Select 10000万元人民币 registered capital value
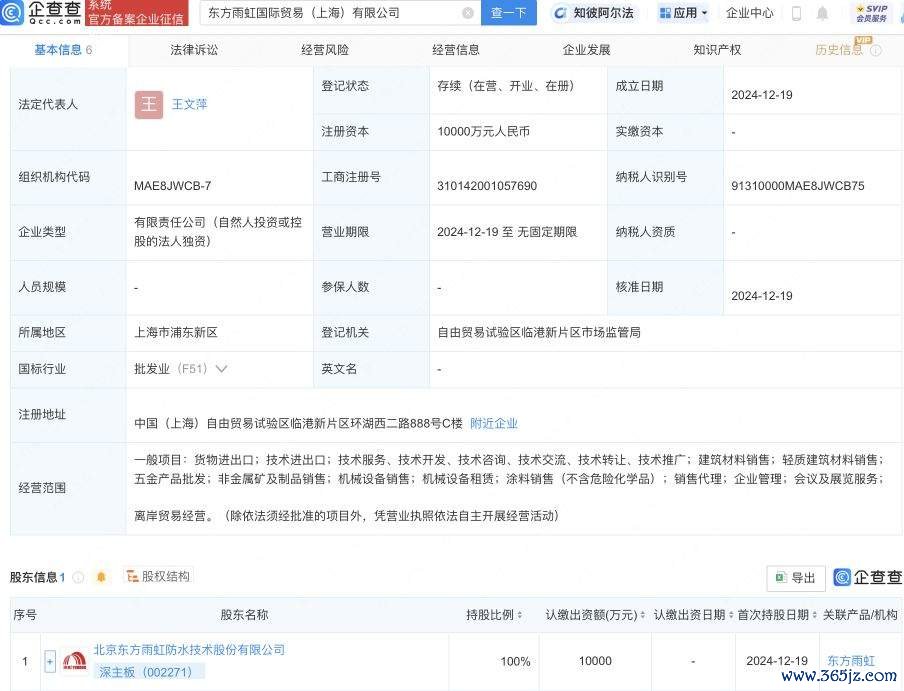This screenshot has width=904, height=691. coord(483,131)
